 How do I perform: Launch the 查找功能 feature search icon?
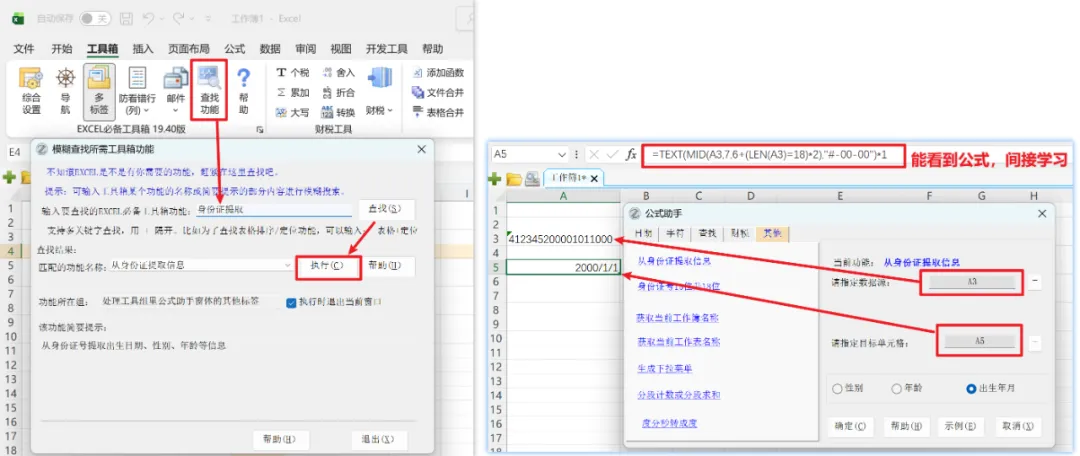209,90
